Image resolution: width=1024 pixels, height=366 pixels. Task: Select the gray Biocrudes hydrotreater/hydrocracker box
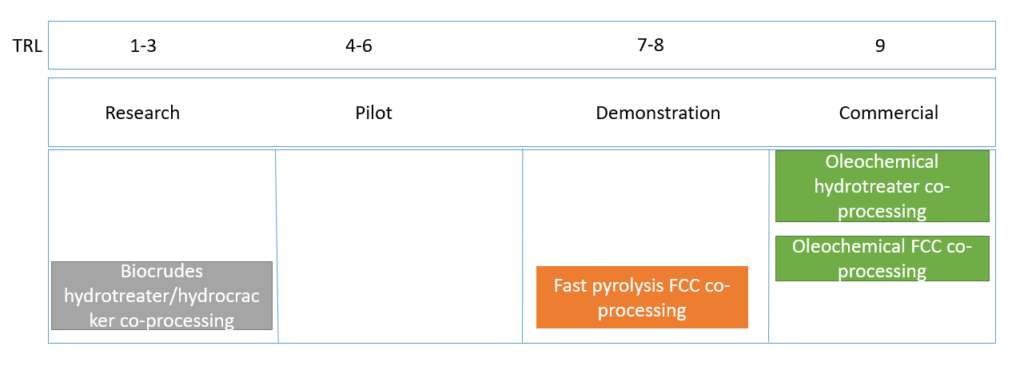point(162,295)
